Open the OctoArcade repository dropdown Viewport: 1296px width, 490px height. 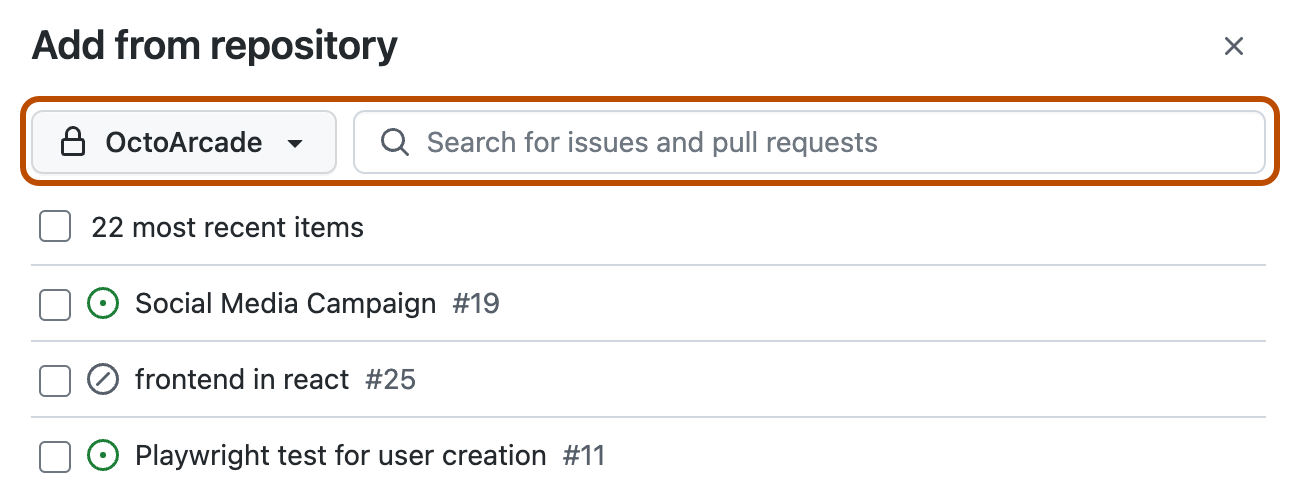[x=184, y=142]
